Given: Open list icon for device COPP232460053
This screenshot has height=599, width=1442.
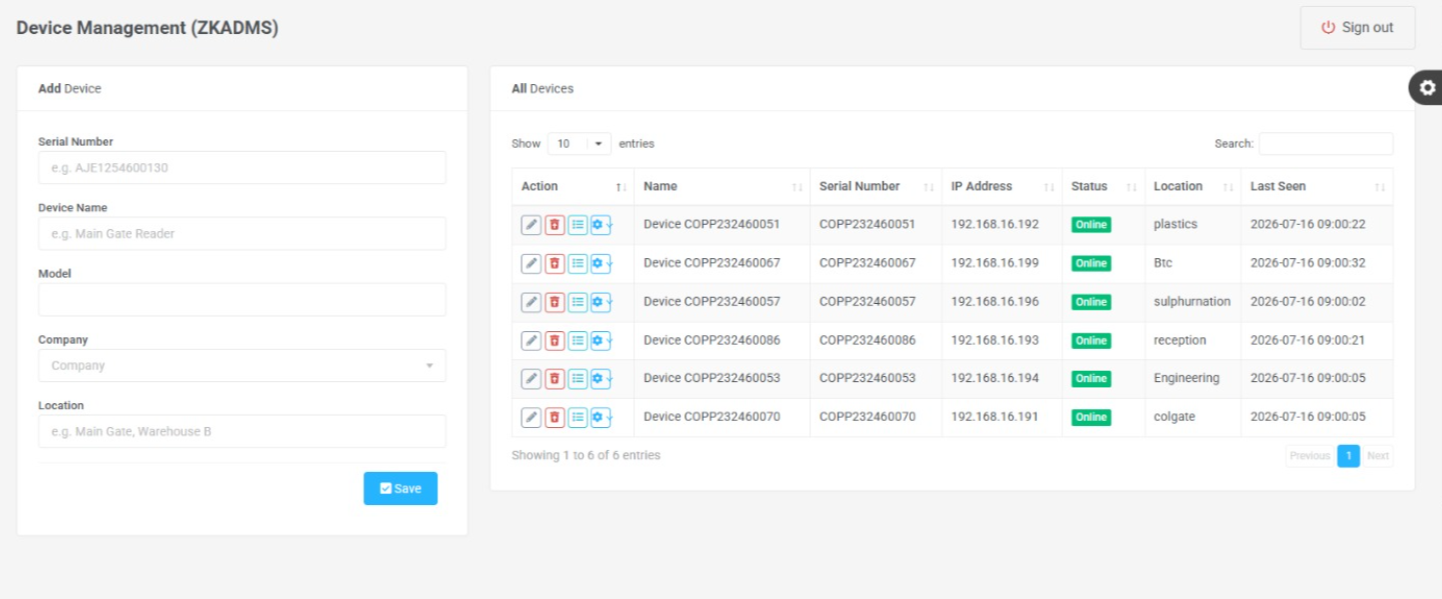Looking at the screenshot, I should click(578, 378).
